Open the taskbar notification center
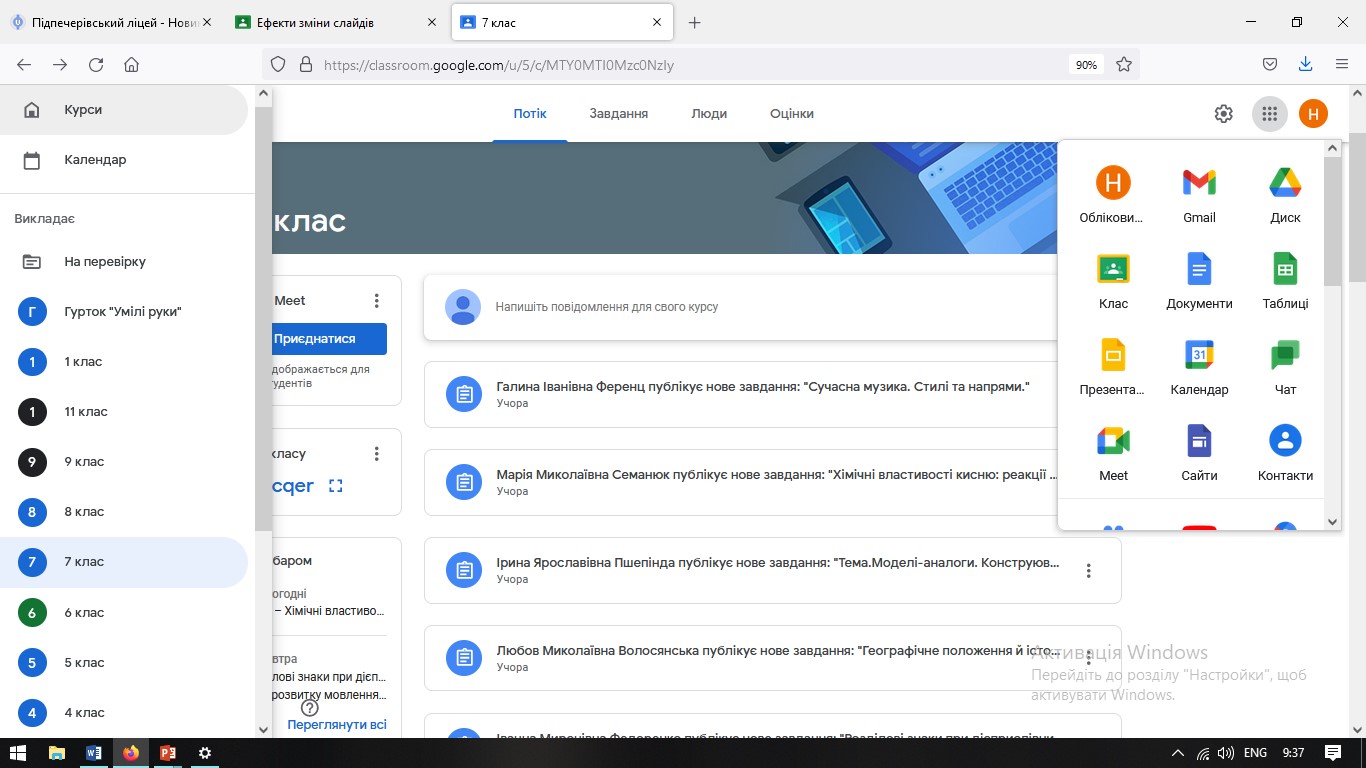Screen dimensions: 1366x768 click(x=1332, y=753)
